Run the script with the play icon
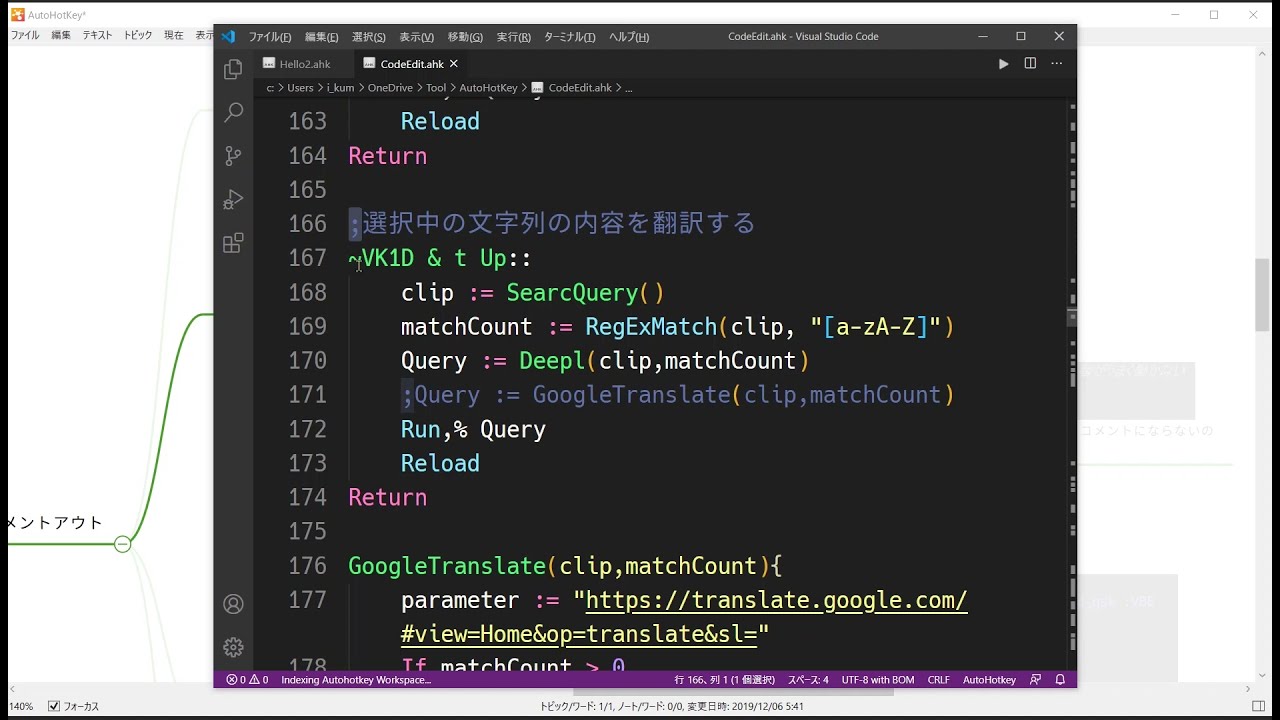This screenshot has width=1280, height=720. coord(1003,64)
